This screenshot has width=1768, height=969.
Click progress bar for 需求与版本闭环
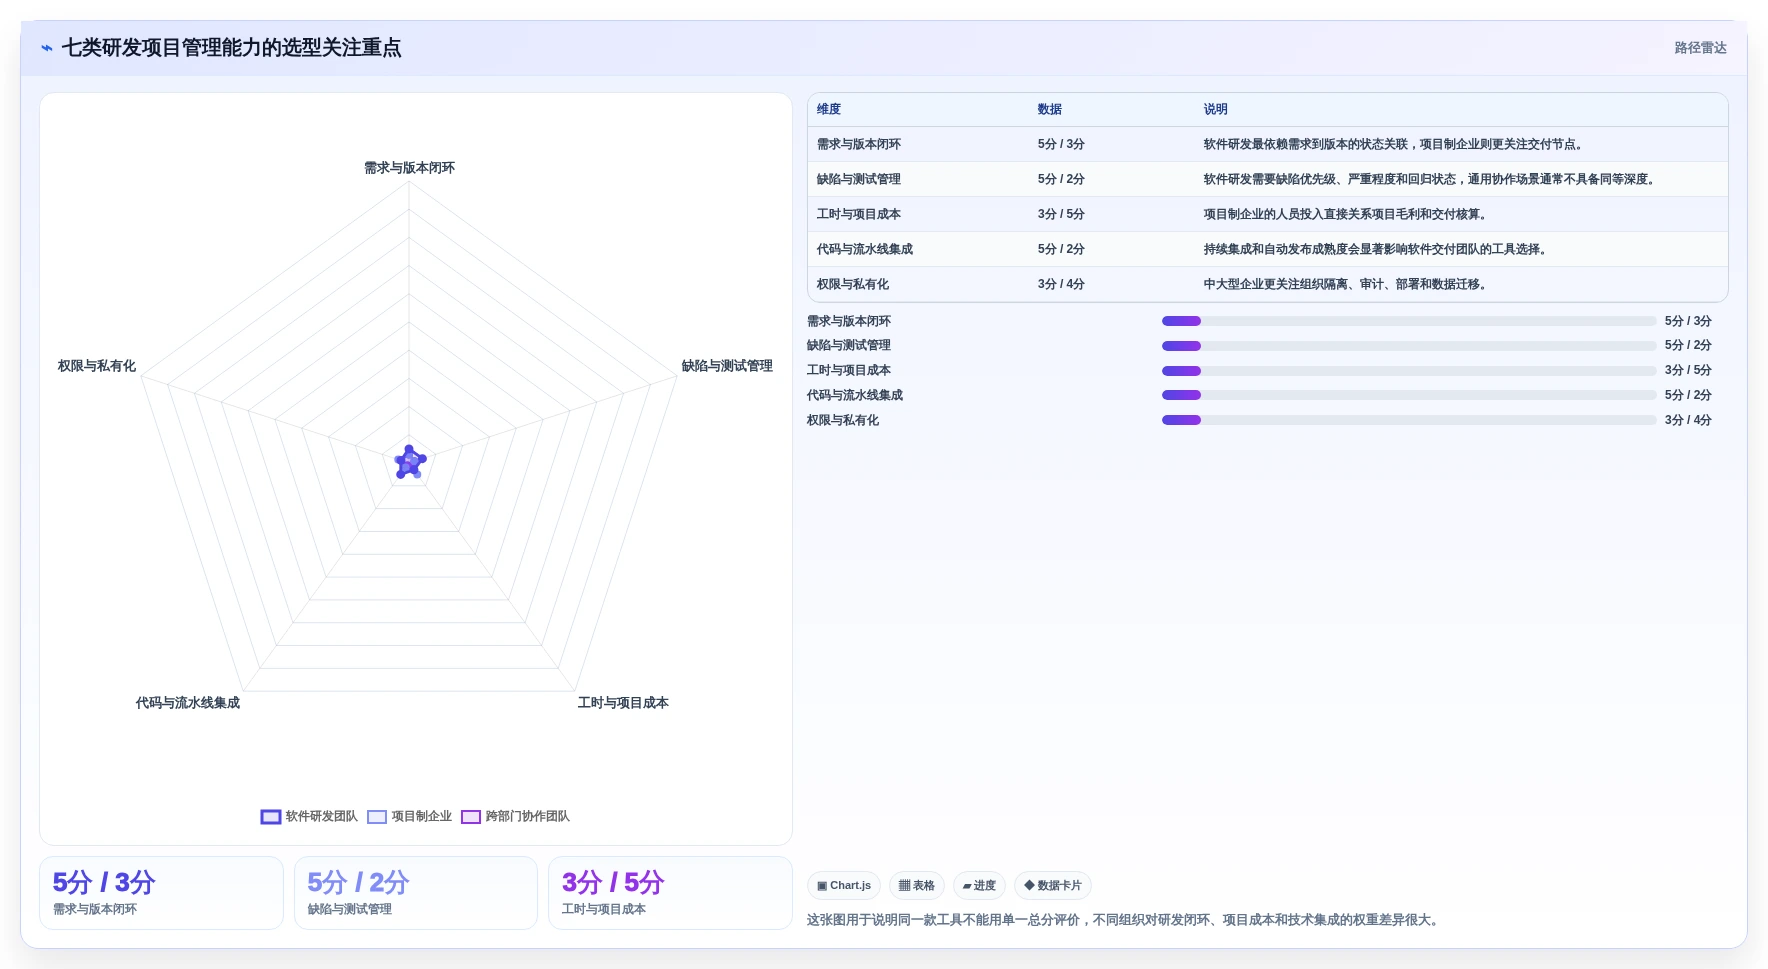coord(1409,321)
